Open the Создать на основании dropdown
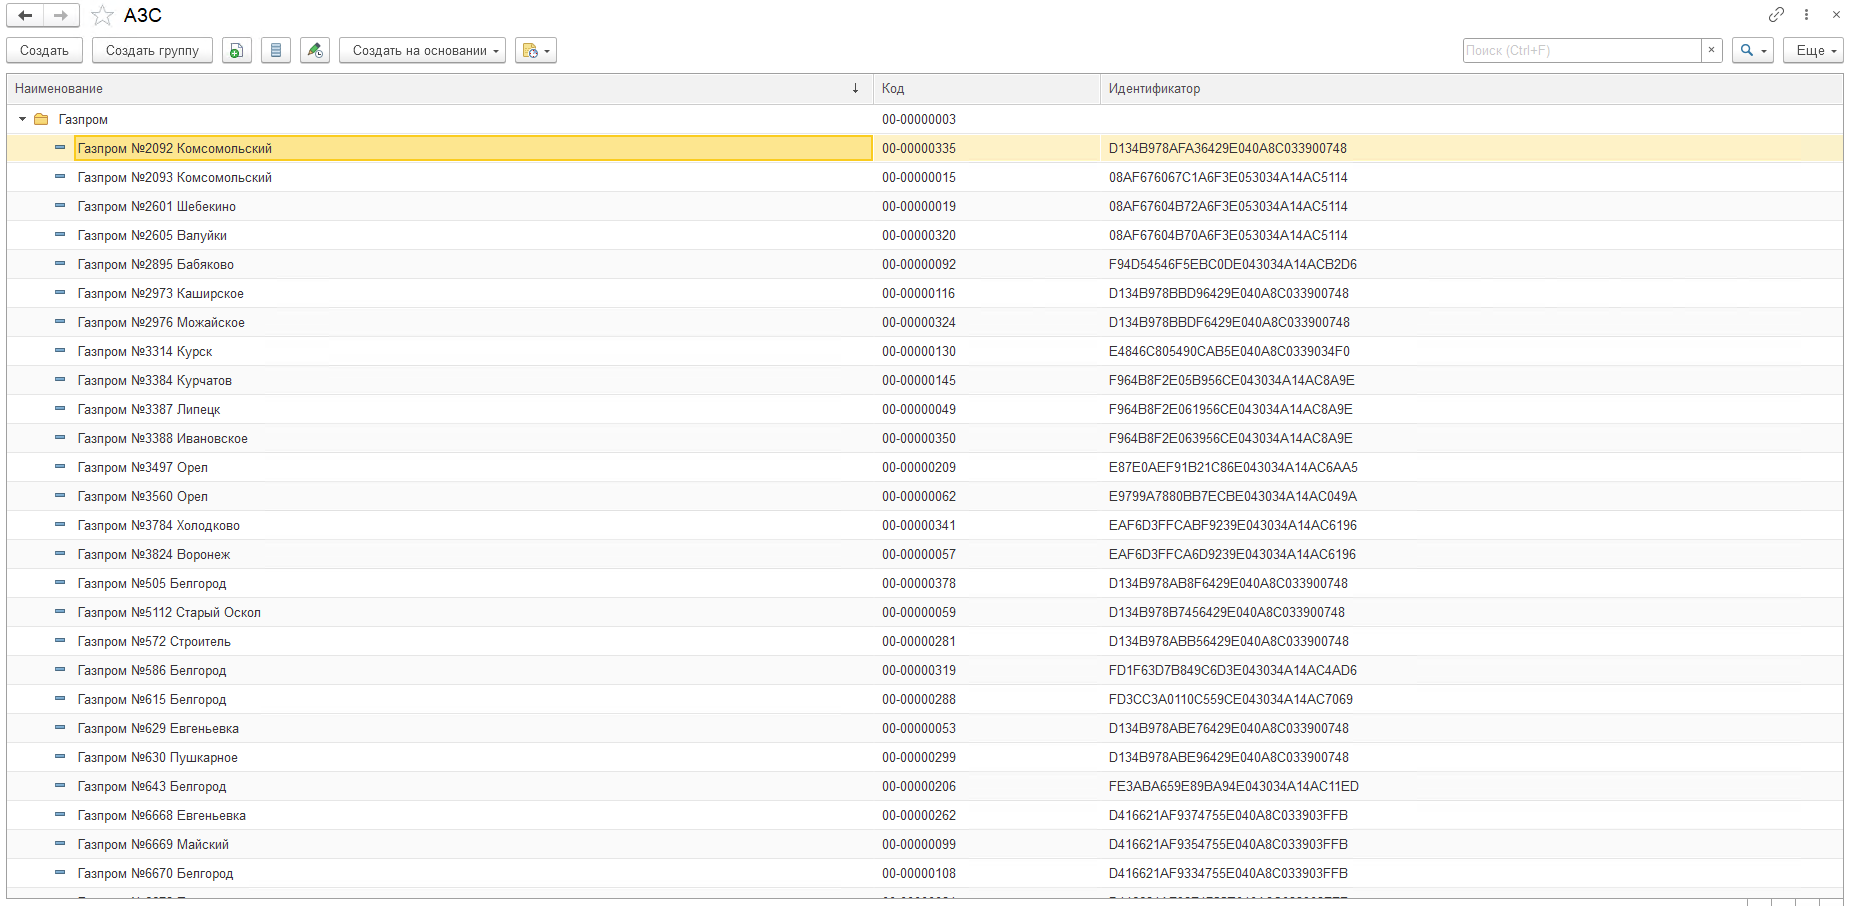The image size is (1850, 906). tap(422, 50)
